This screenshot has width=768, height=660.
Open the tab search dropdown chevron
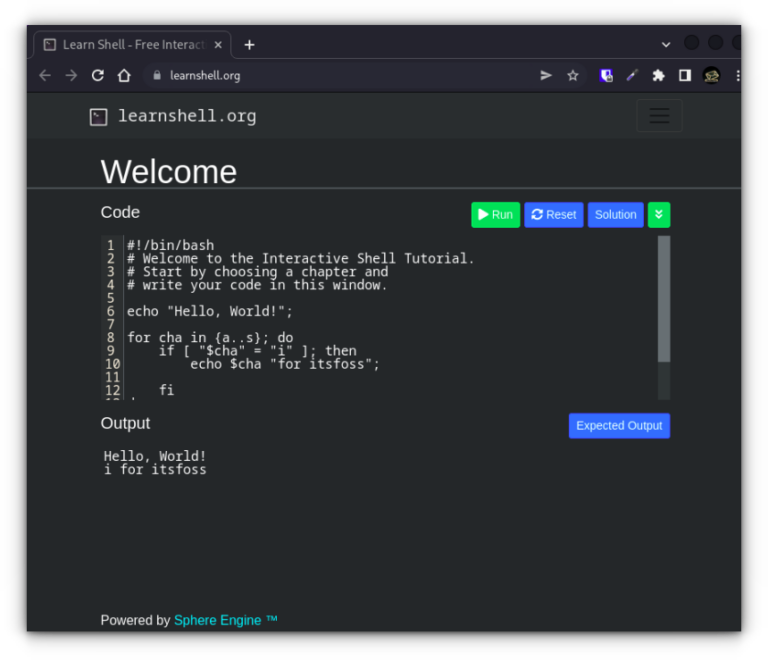click(666, 44)
